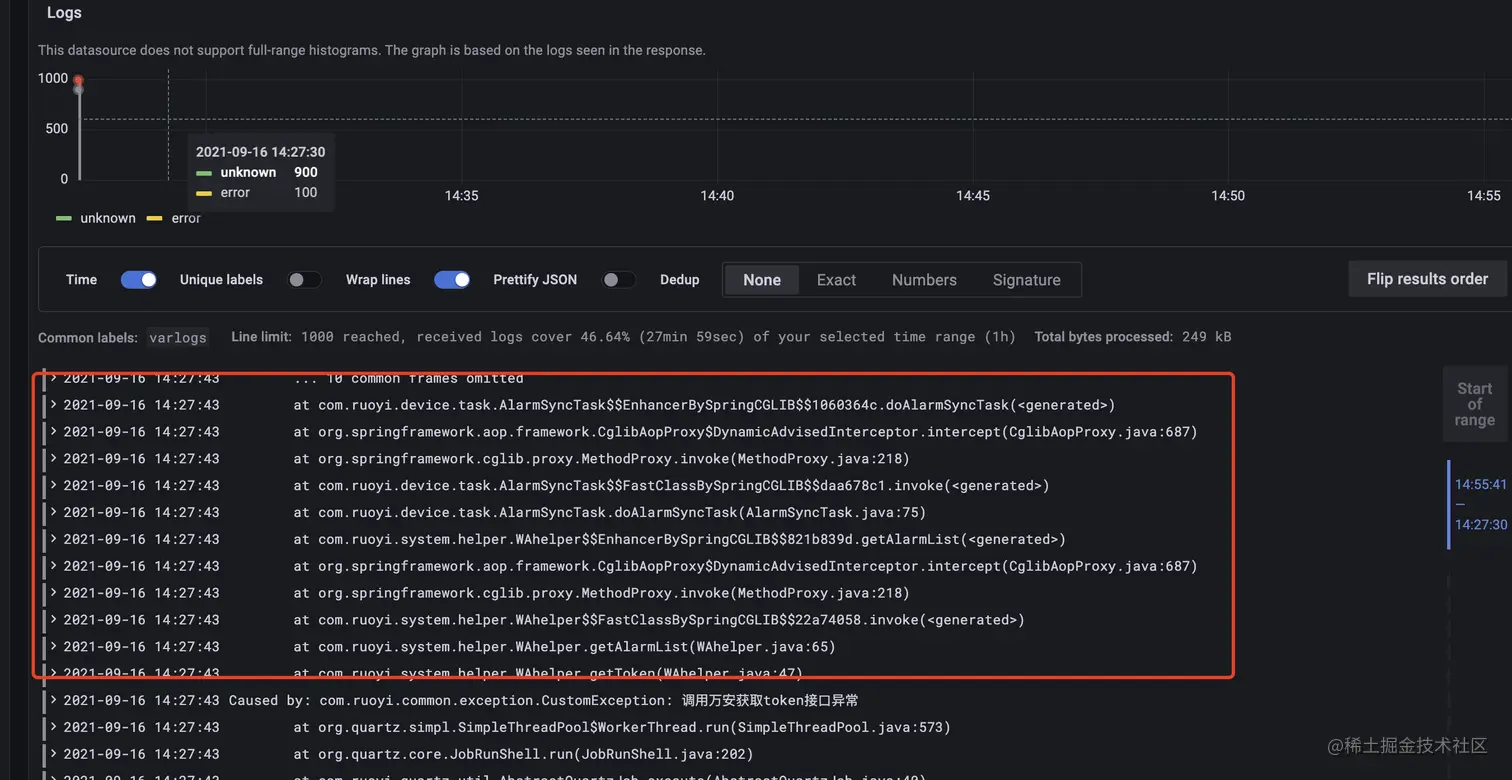Toggle the Time switch off

tap(139, 280)
